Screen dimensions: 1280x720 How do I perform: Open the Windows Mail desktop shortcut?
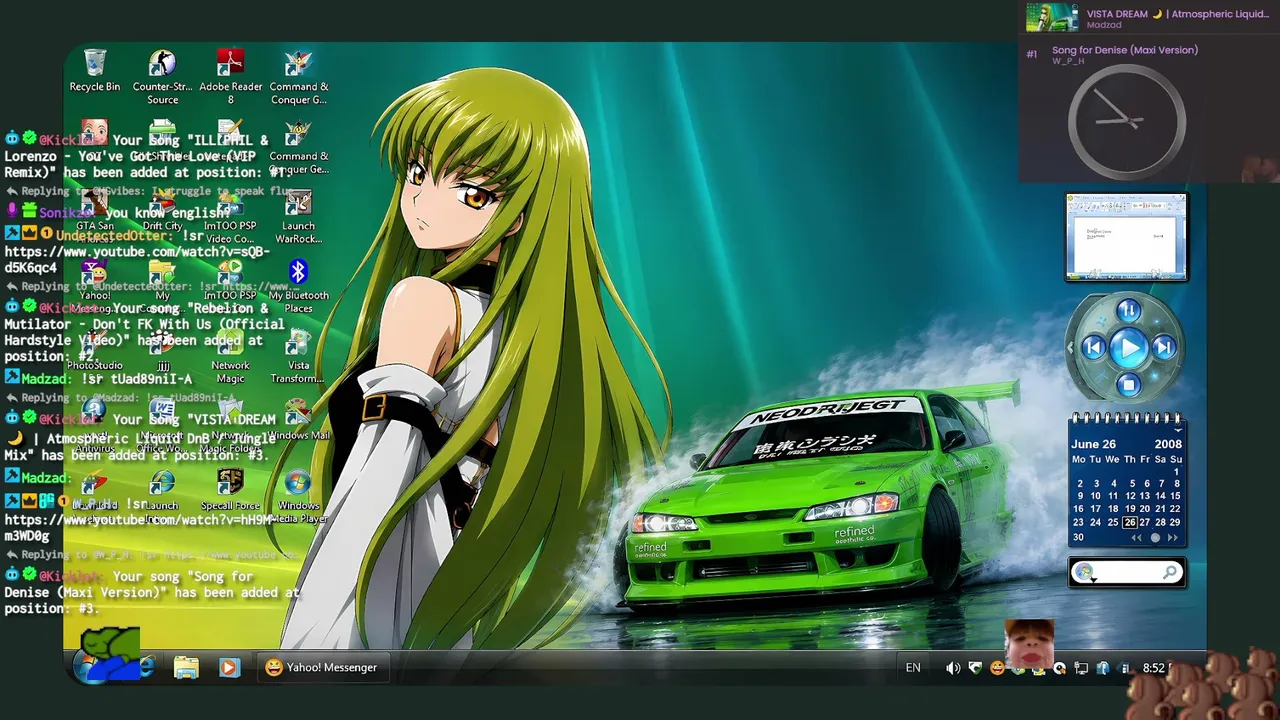(x=298, y=420)
